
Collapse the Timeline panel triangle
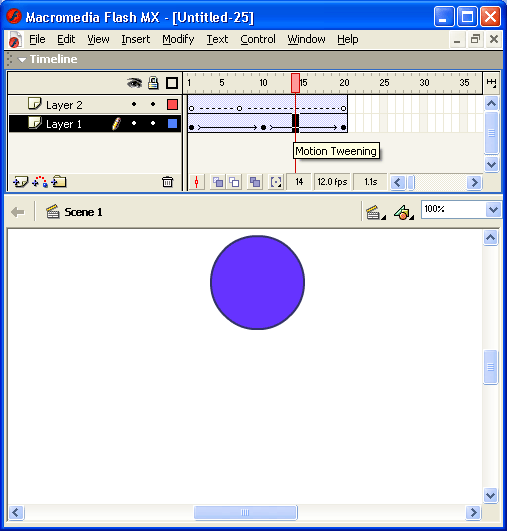tap(22, 60)
